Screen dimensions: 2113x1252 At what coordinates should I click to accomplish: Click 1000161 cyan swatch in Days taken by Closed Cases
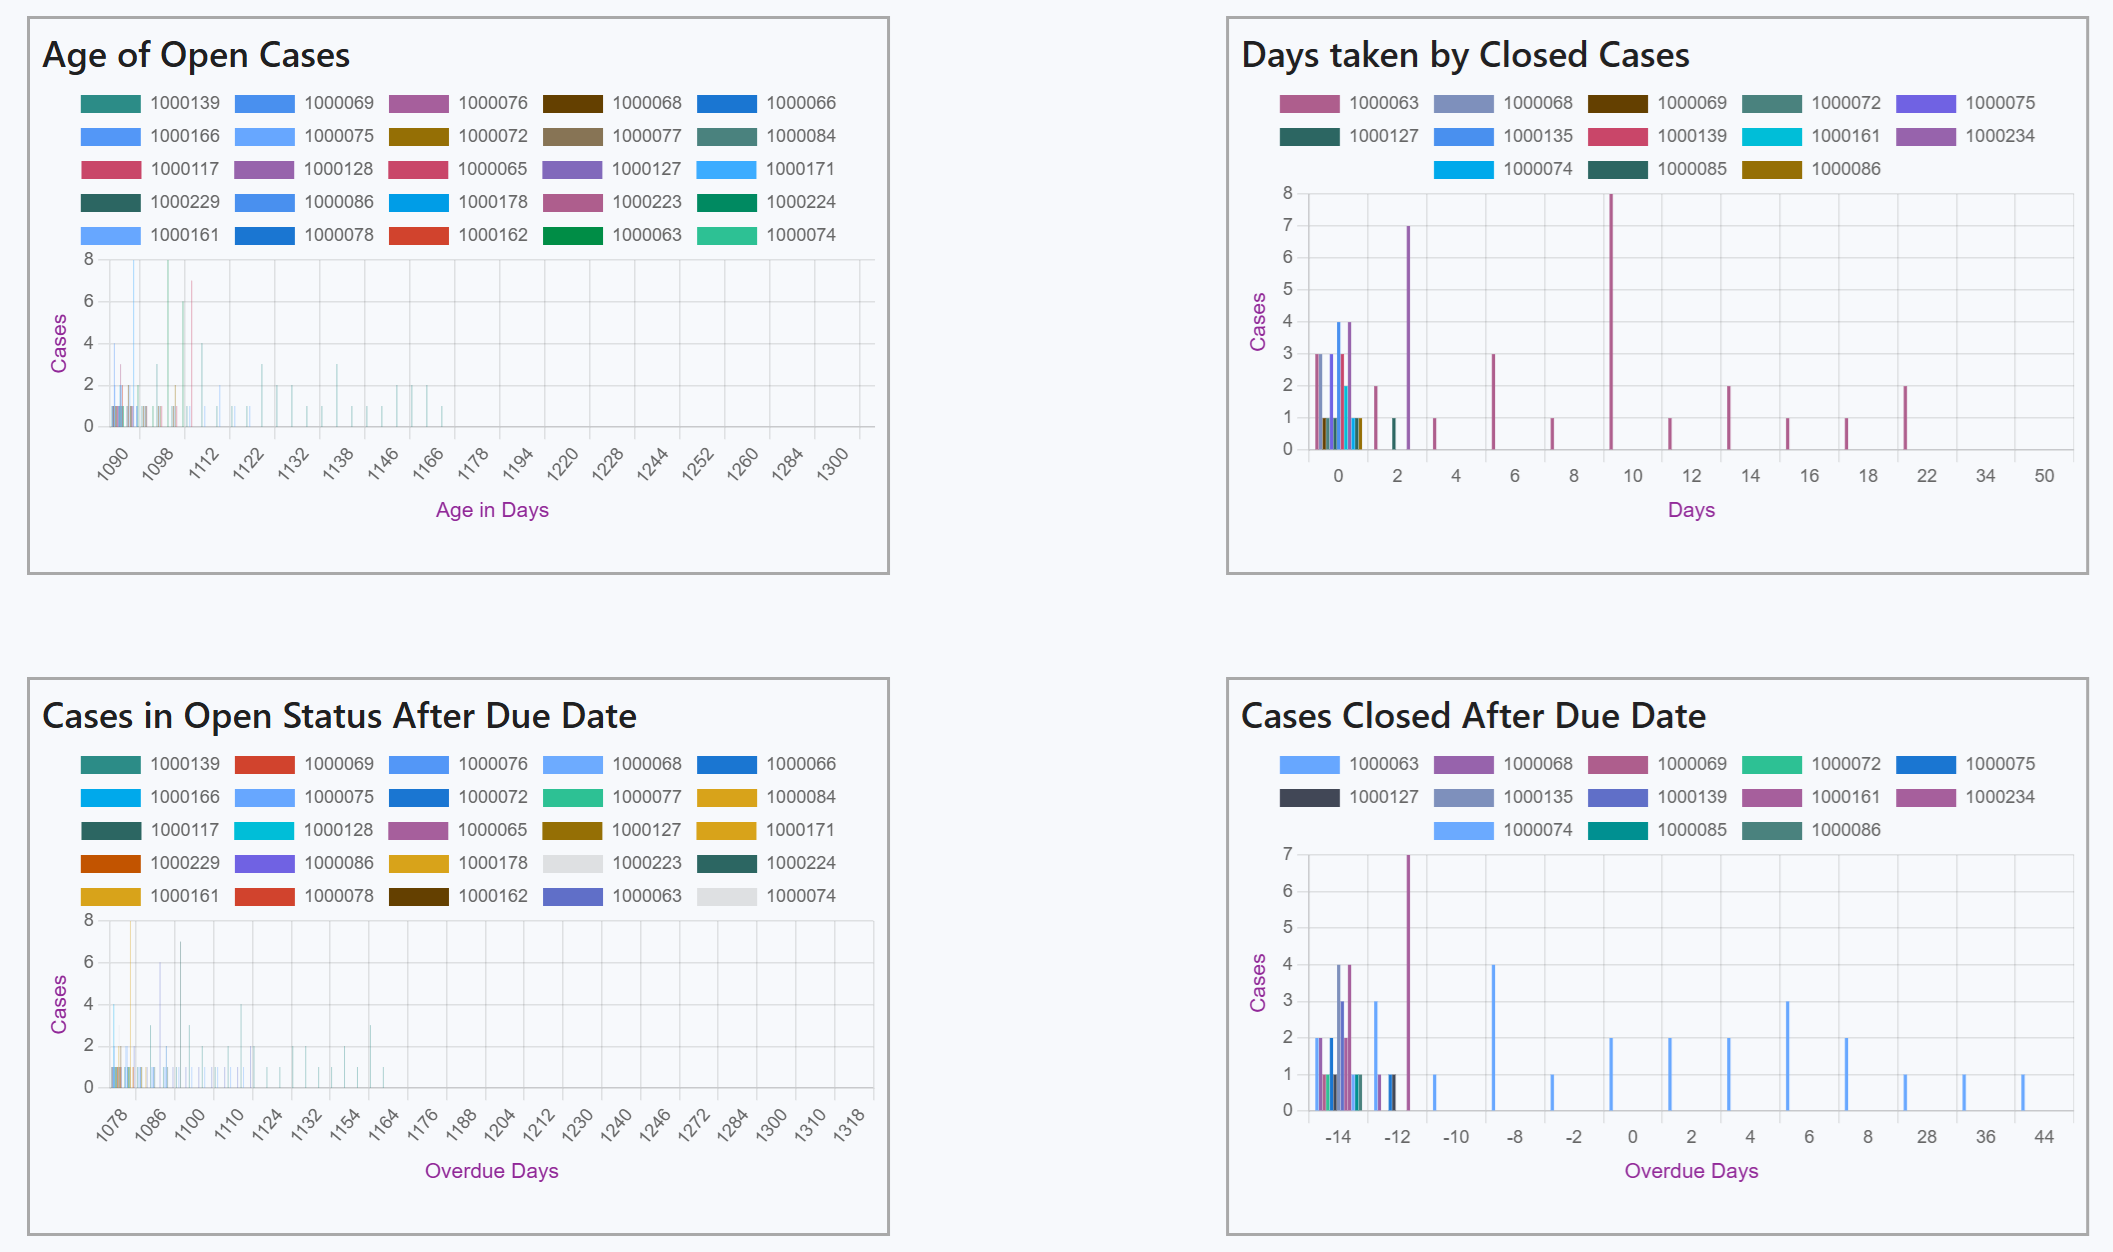(x=1772, y=136)
